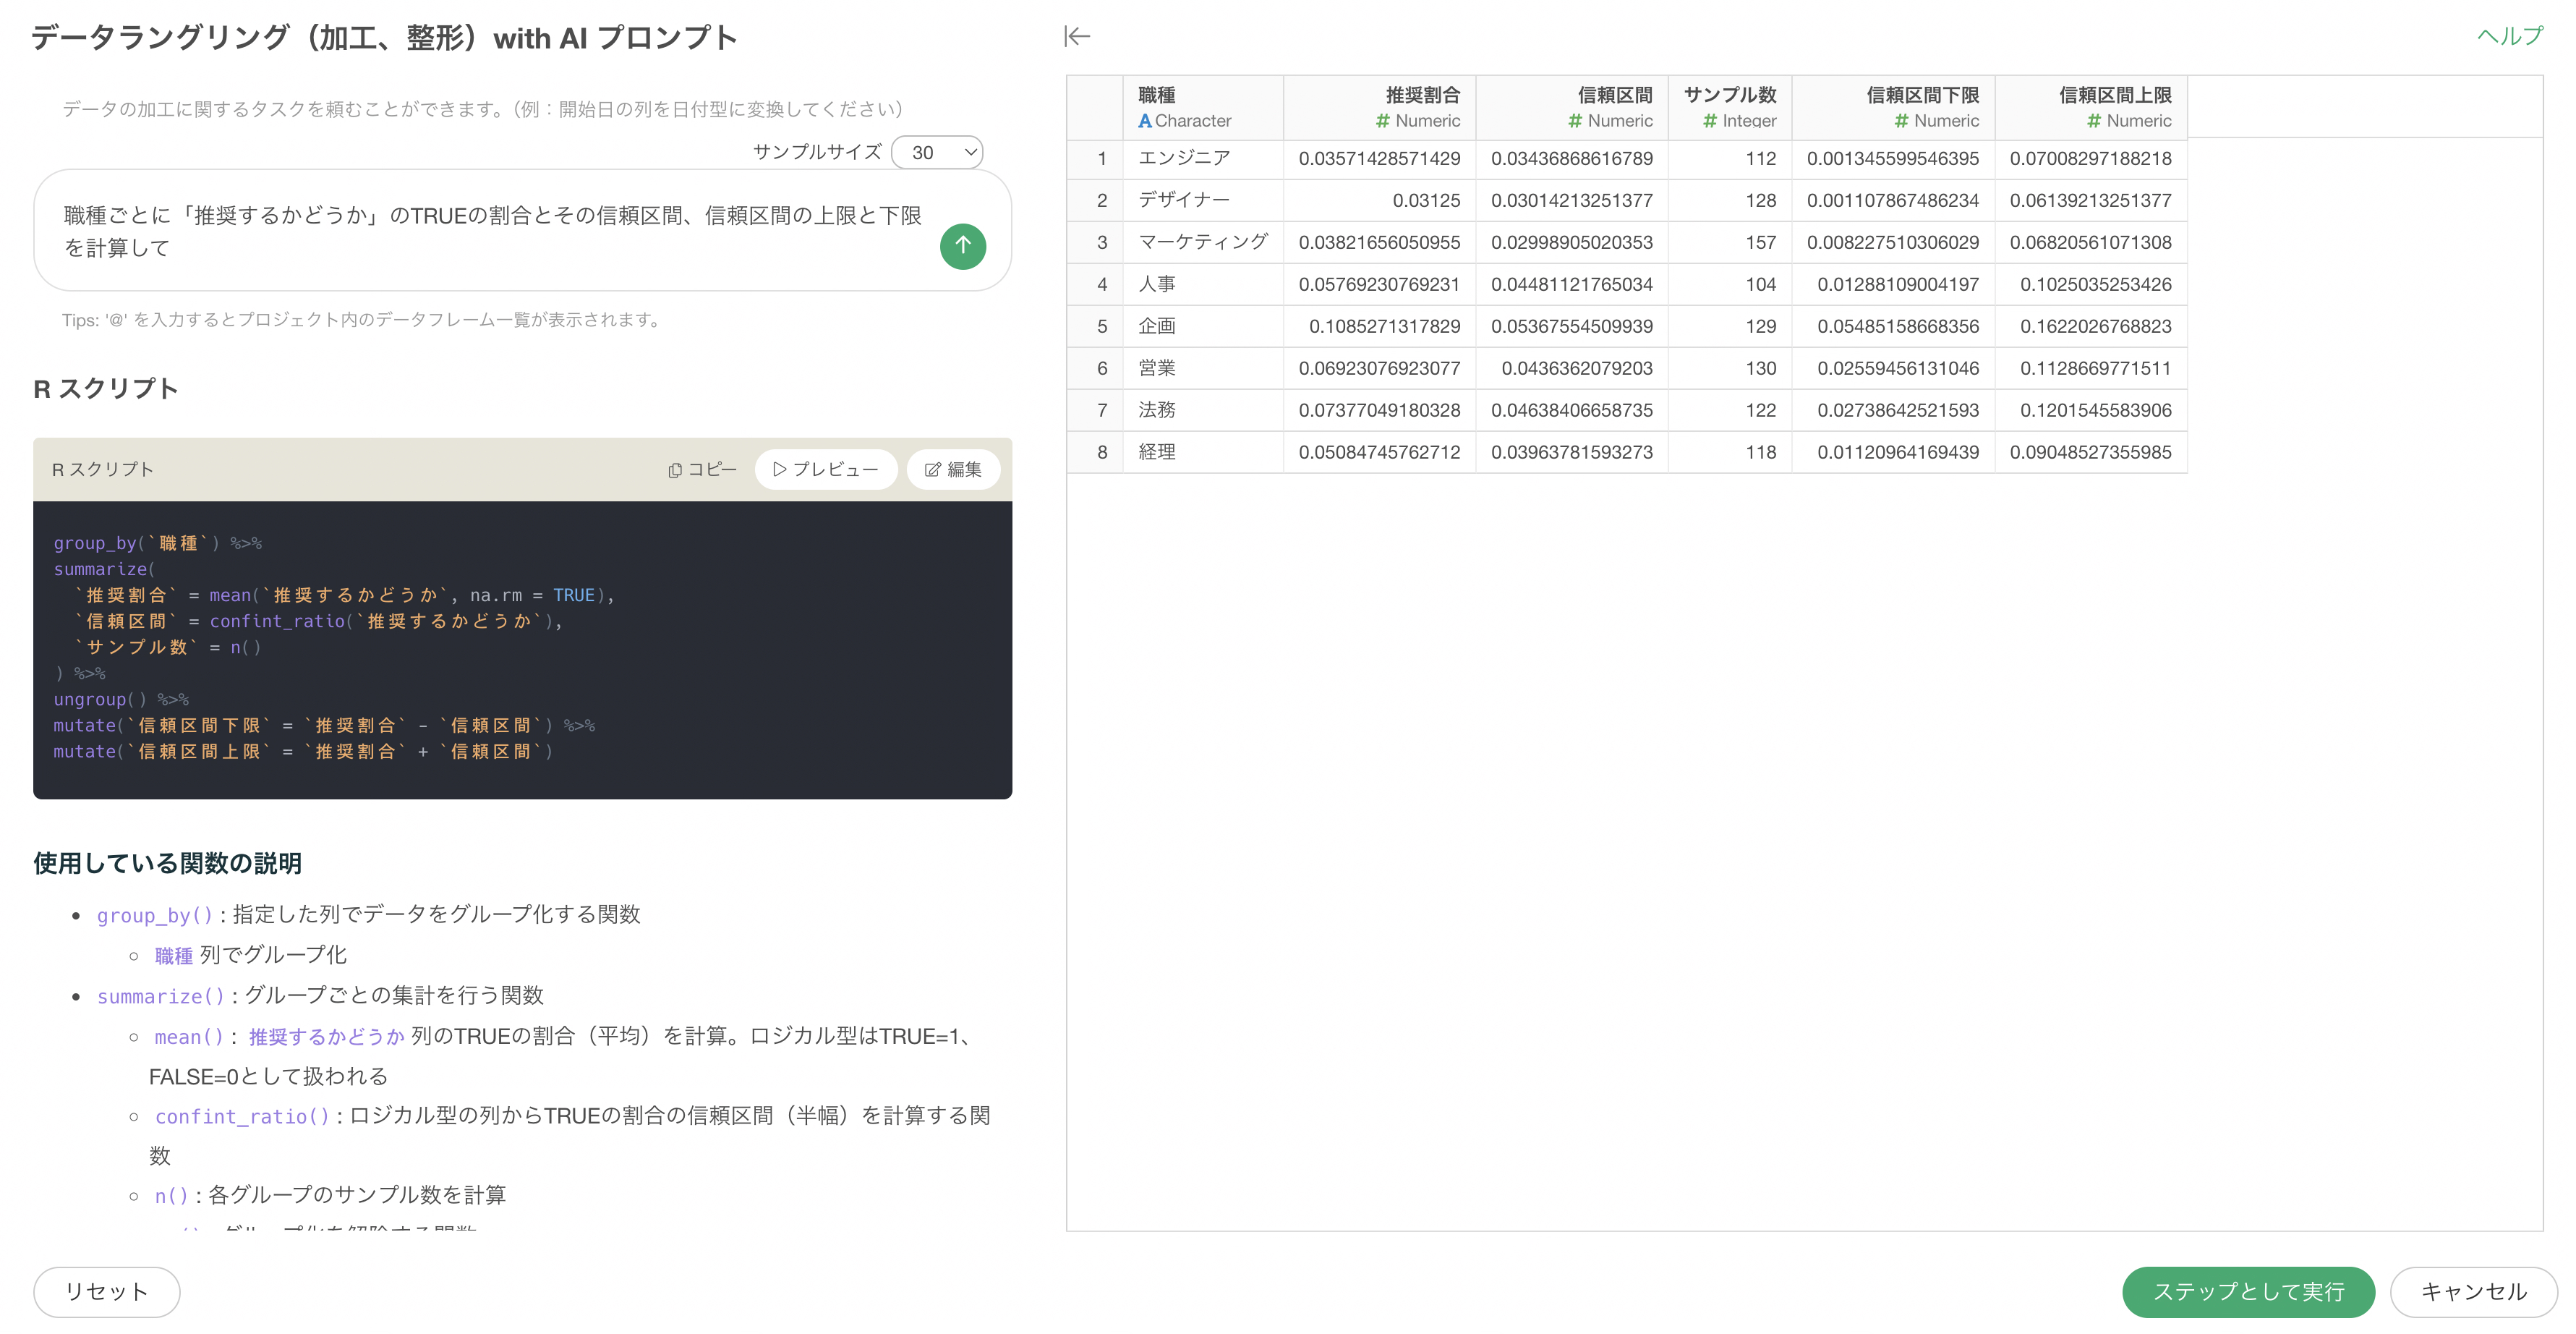Run script preview with プレビュー button
Screen dimensions: 2576x1334
825,469
